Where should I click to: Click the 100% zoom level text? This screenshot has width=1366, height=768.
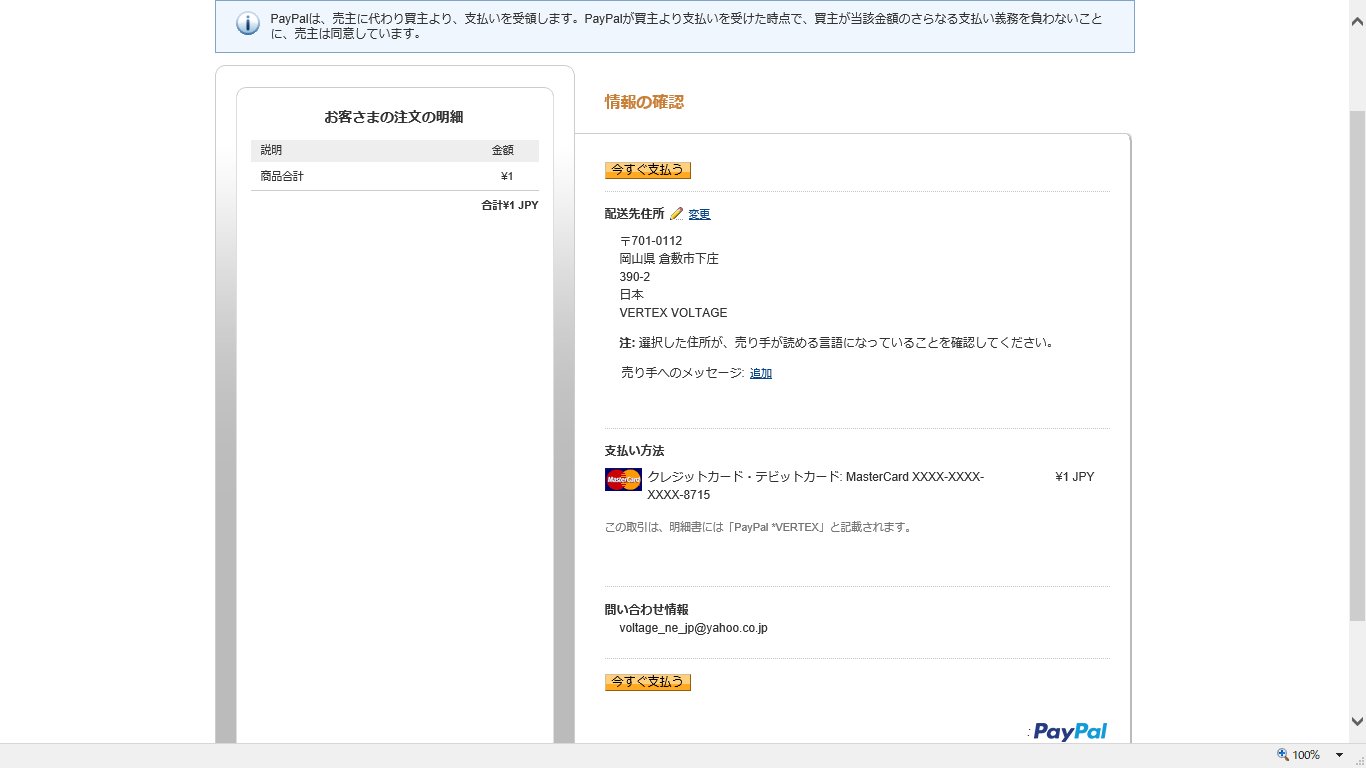(1306, 755)
